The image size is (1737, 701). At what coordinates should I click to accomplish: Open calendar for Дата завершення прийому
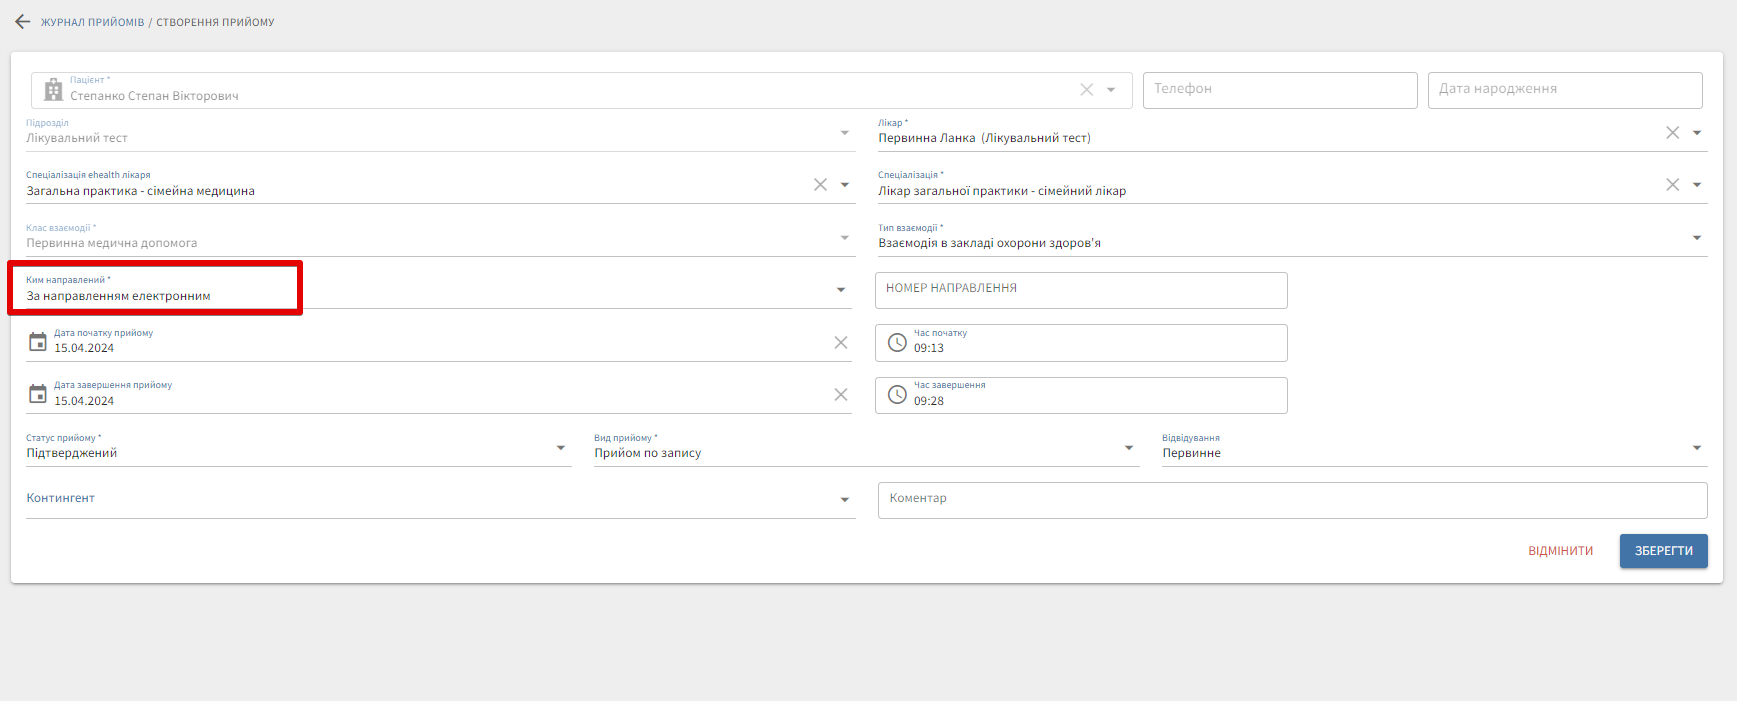(x=38, y=394)
